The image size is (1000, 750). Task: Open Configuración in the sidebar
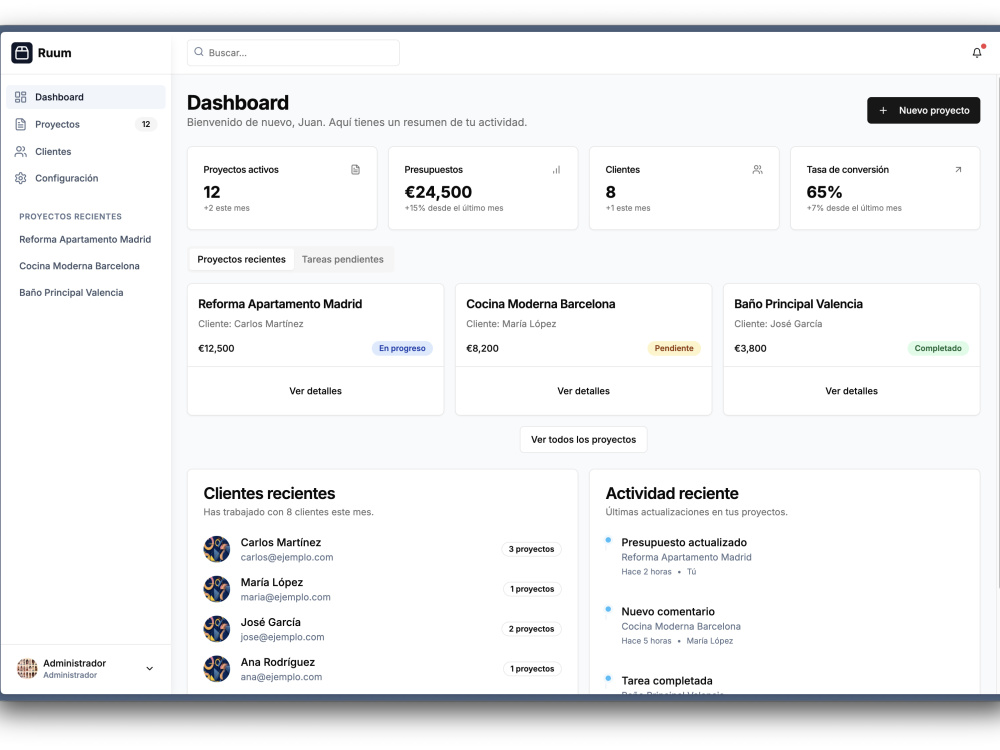[x=85, y=179]
